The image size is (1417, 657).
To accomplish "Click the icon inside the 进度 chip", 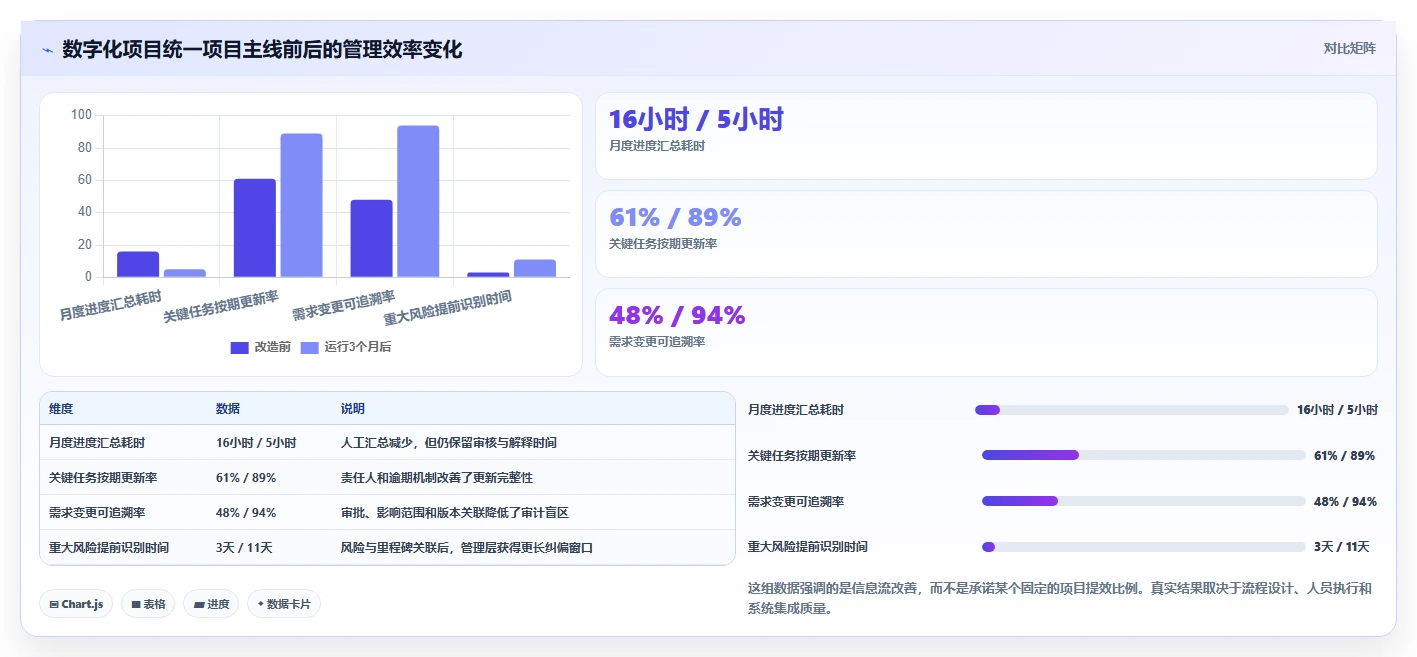I will 198,604.
